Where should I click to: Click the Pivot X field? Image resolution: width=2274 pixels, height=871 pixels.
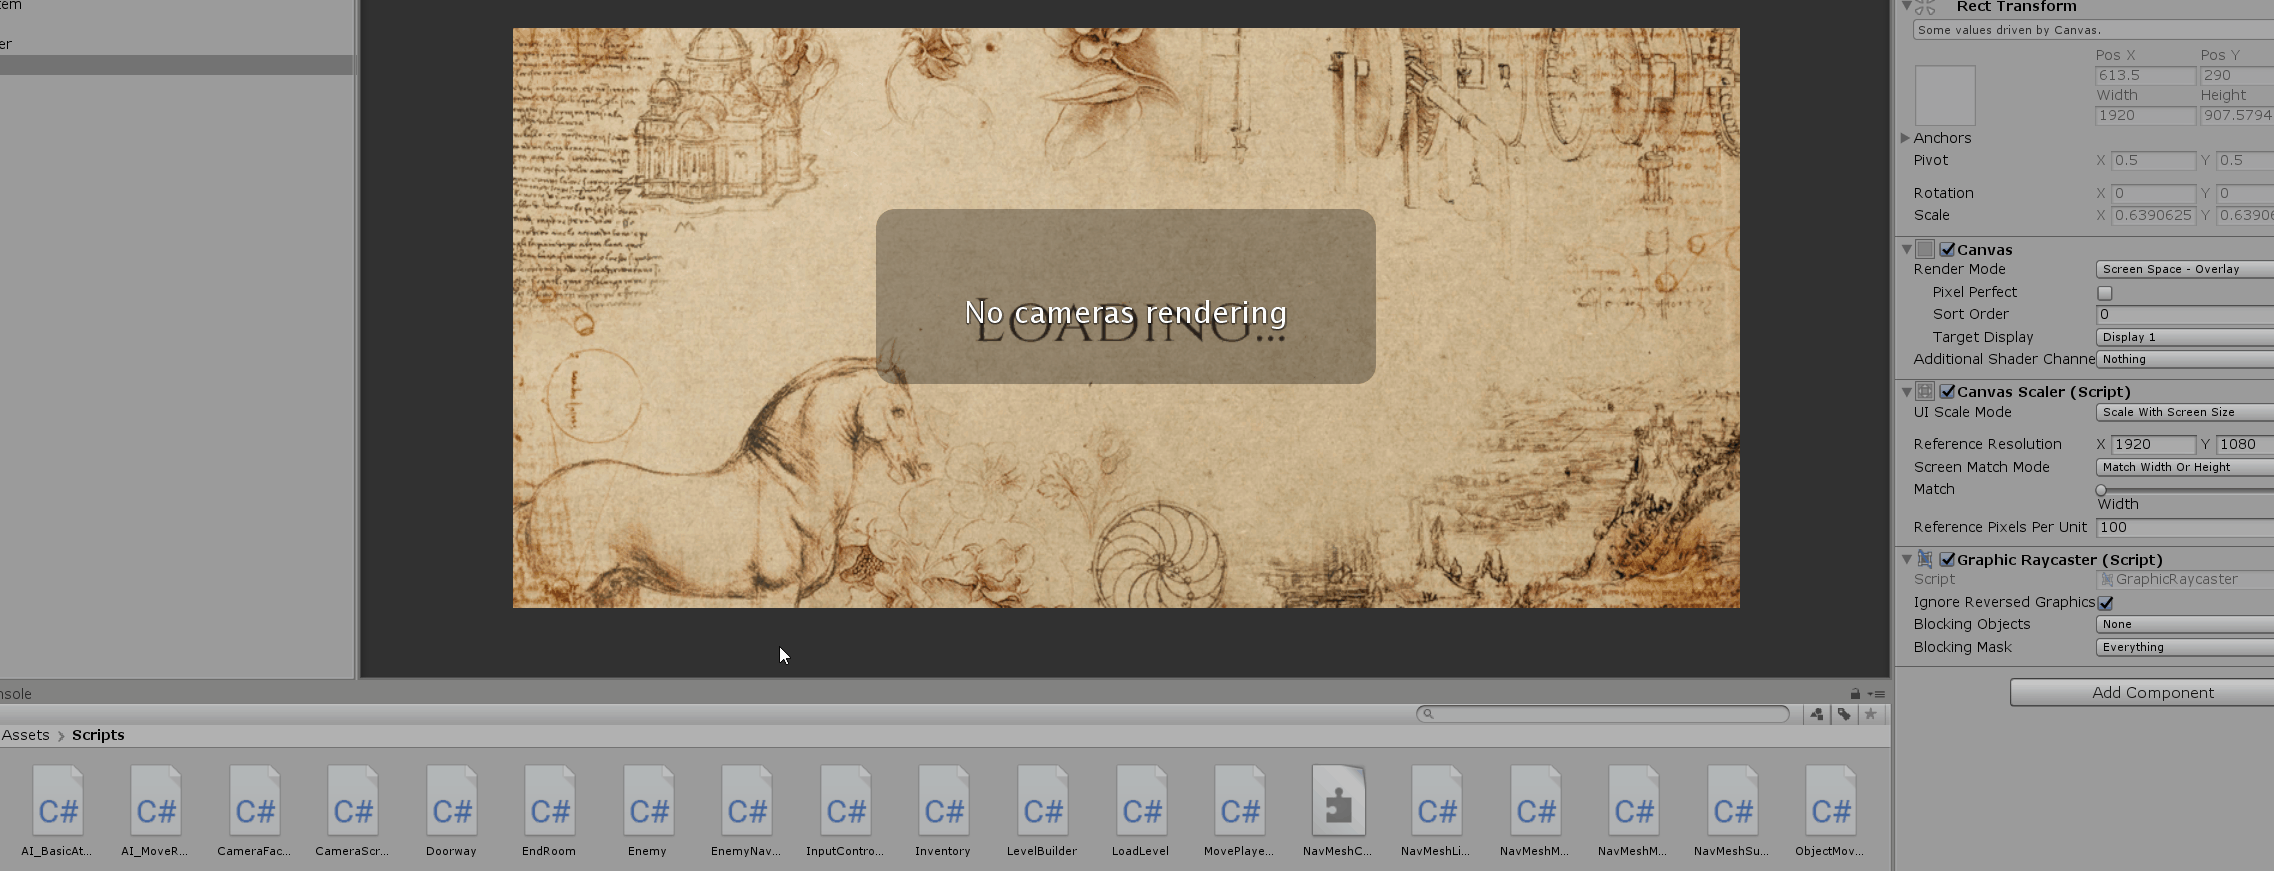point(2153,160)
